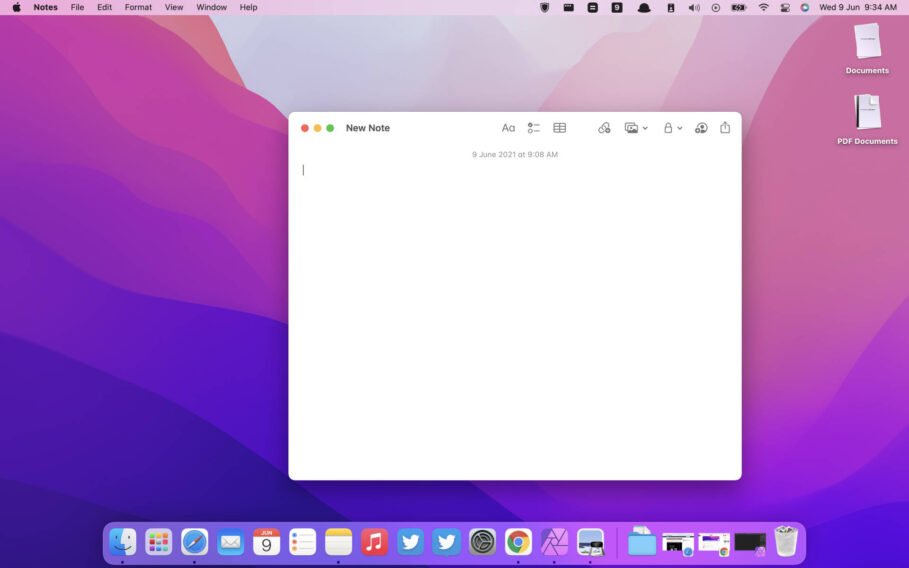
Task: Open the Notes application menu
Action: [x=45, y=8]
